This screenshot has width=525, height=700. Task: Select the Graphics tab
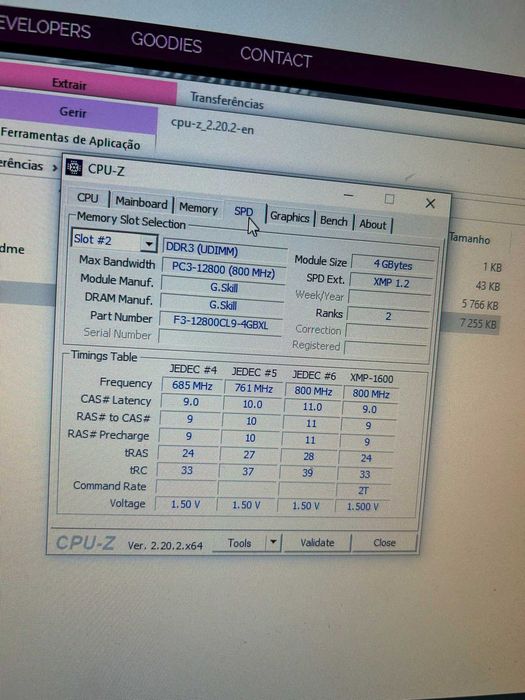[289, 217]
